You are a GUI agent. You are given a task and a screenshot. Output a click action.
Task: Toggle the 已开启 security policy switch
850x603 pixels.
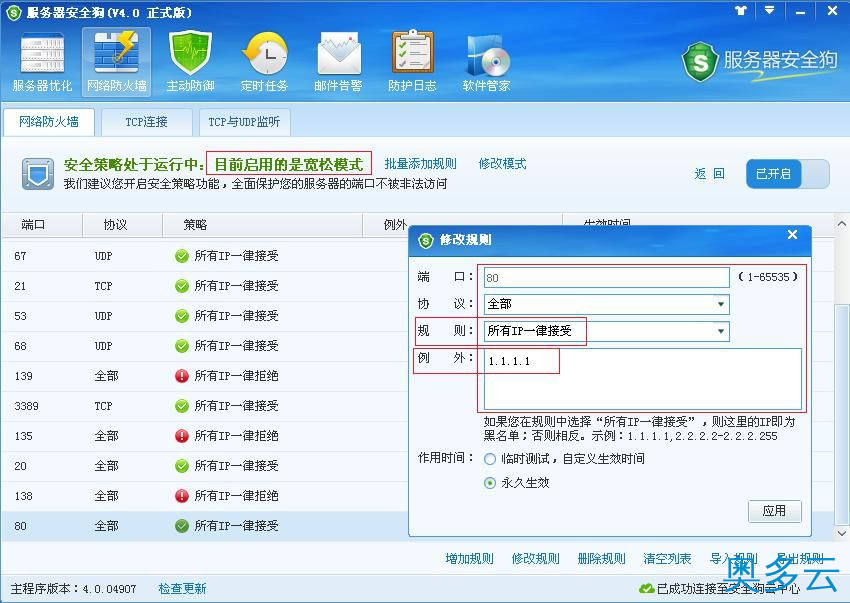pyautogui.click(x=788, y=174)
